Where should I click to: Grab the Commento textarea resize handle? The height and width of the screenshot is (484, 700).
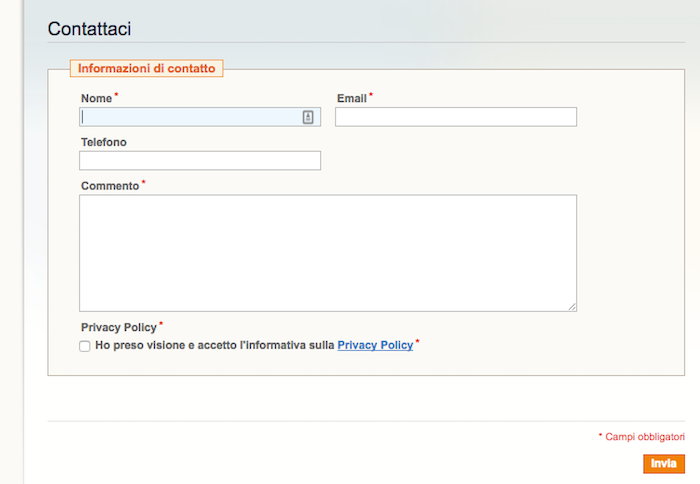coord(572,307)
